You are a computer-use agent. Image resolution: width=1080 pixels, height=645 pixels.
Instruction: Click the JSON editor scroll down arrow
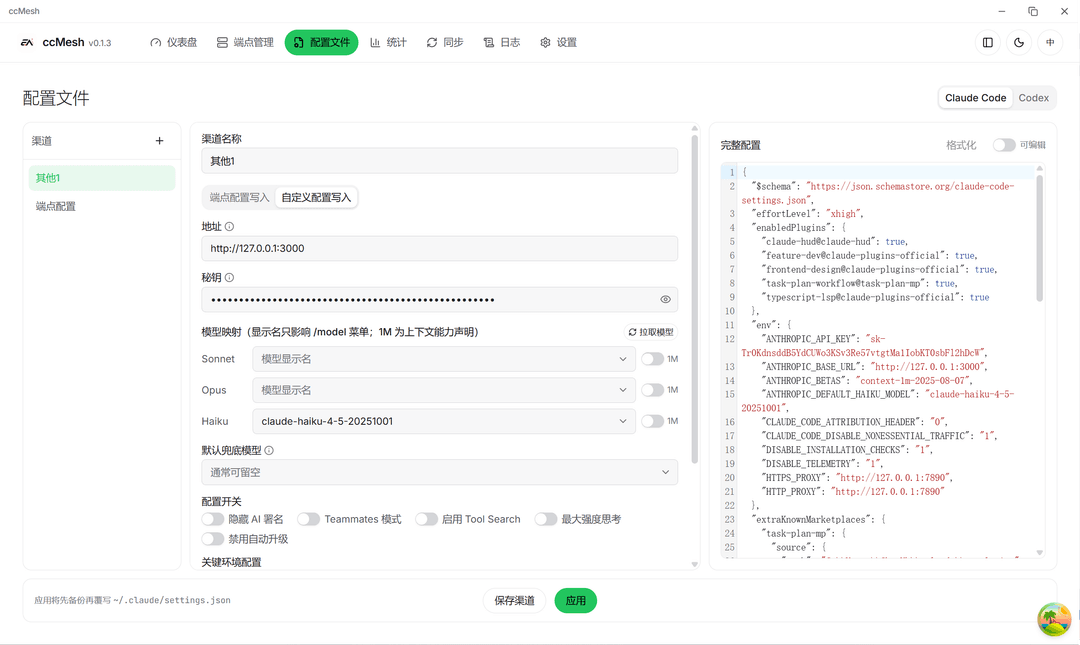[1039, 553]
